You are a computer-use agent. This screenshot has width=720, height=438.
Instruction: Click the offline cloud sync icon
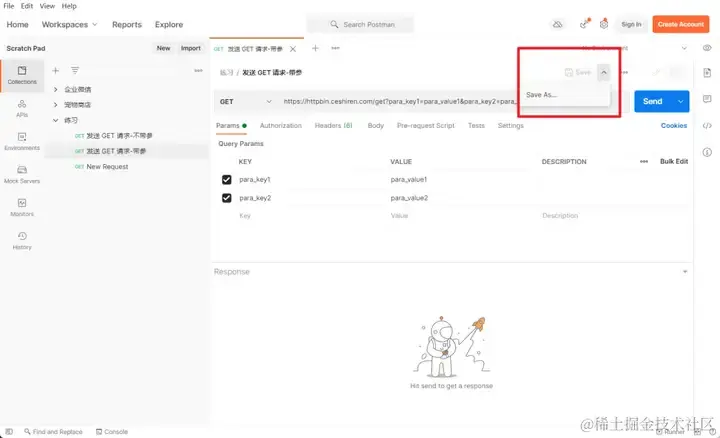click(557, 24)
